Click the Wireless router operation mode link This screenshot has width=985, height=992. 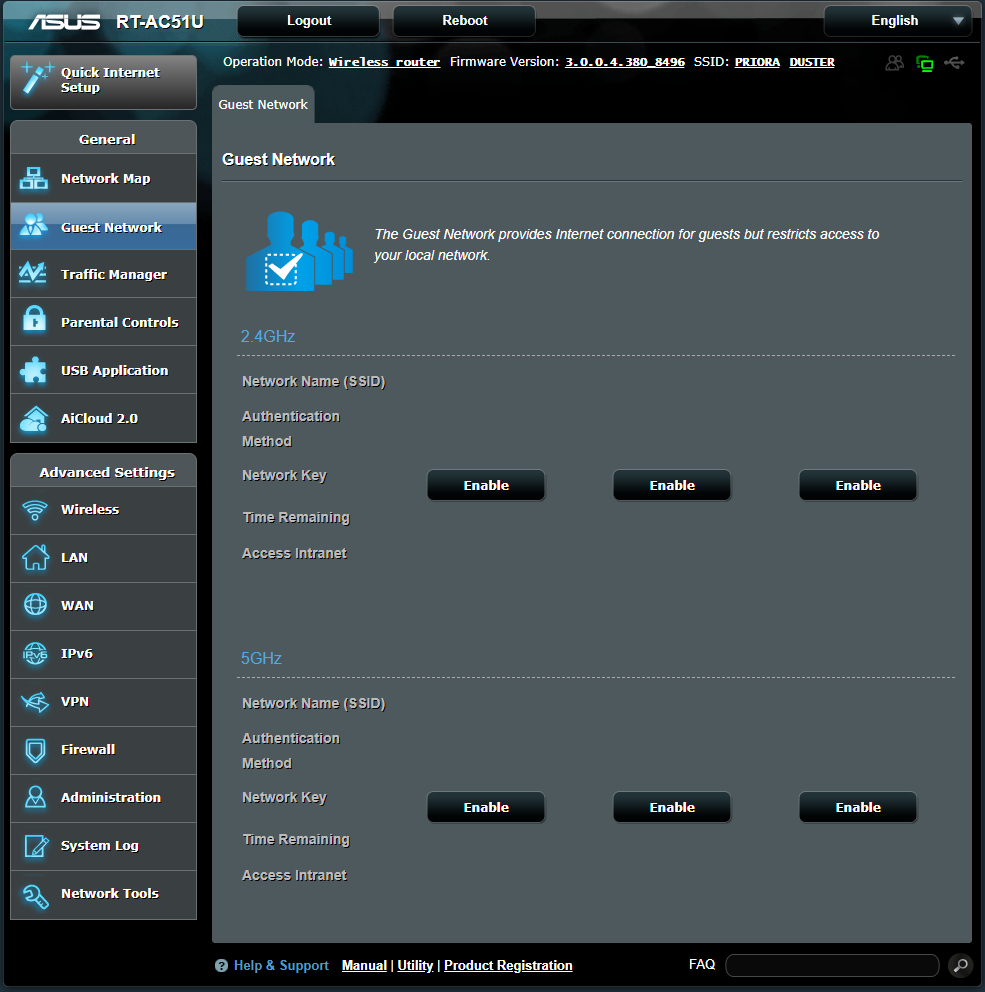click(x=384, y=62)
